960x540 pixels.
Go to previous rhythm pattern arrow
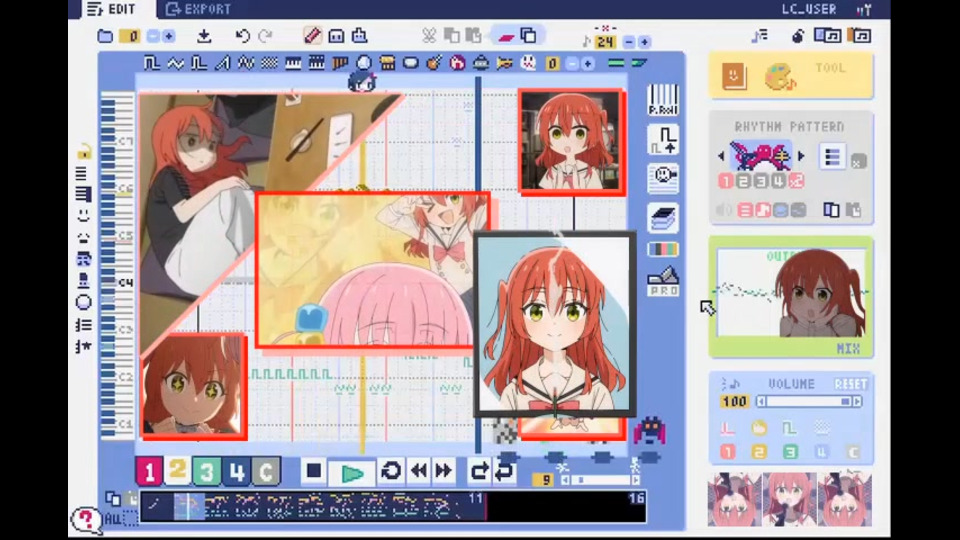pyautogui.click(x=721, y=157)
